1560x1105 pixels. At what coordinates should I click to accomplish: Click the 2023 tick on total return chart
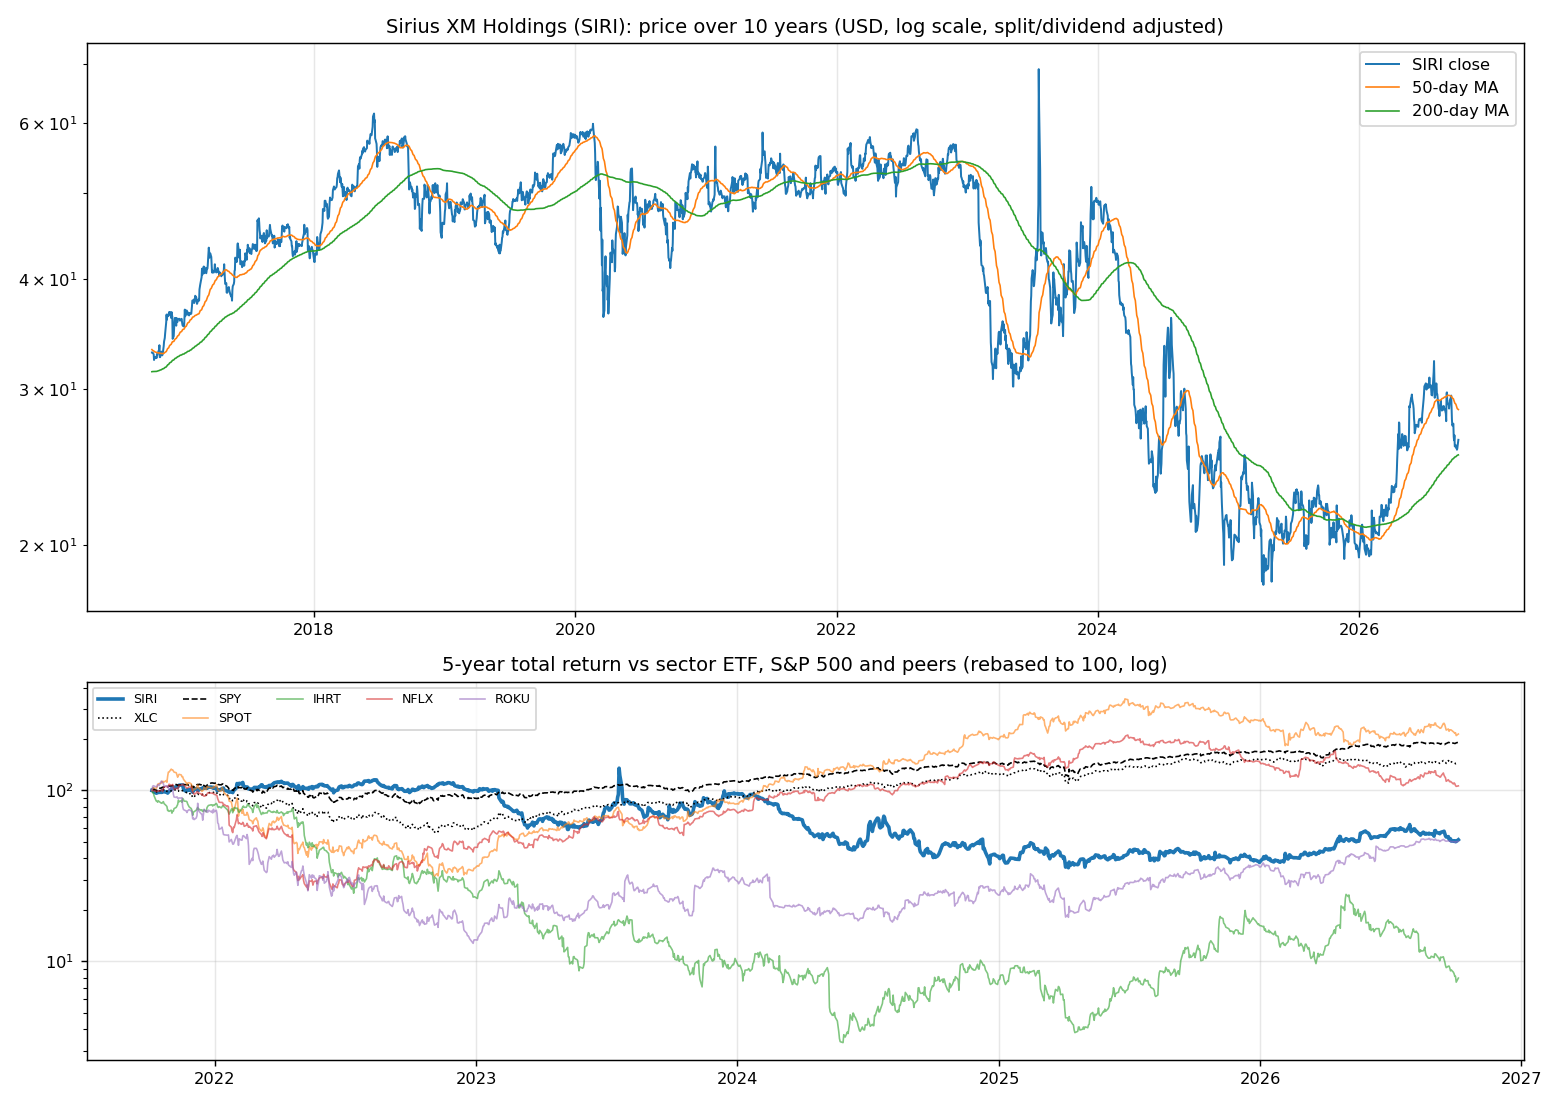pyautogui.click(x=476, y=1078)
